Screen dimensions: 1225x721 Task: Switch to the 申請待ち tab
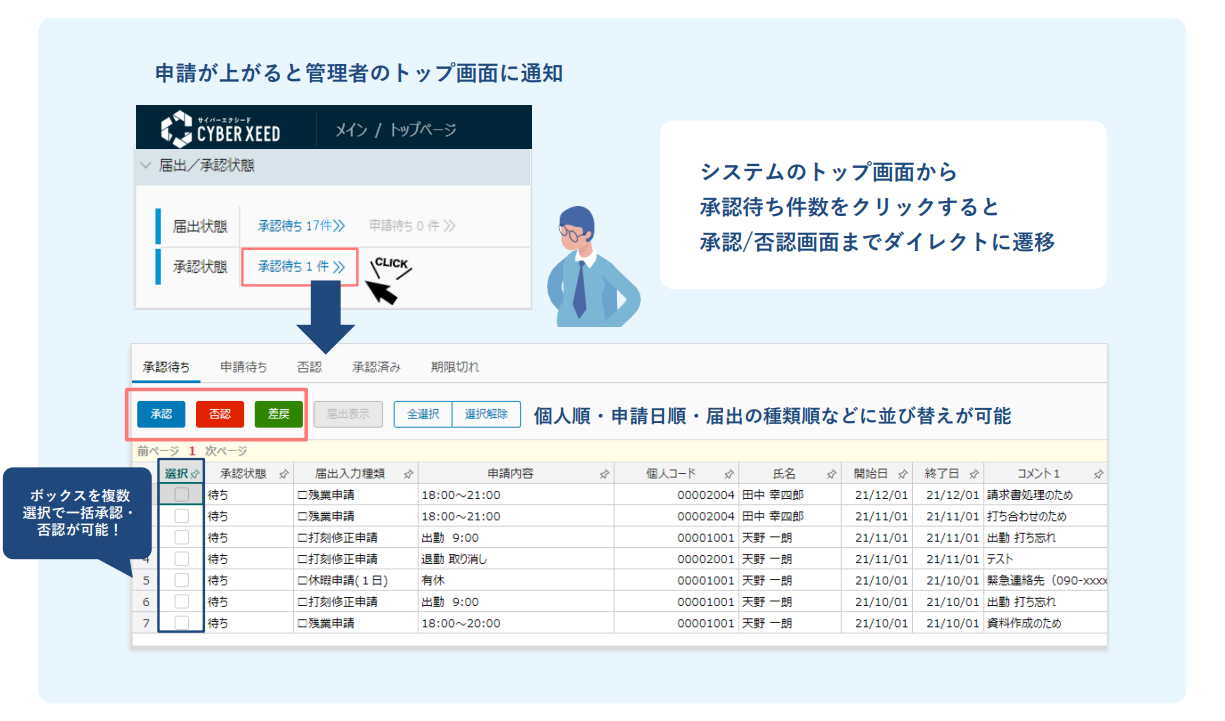pyautogui.click(x=243, y=367)
